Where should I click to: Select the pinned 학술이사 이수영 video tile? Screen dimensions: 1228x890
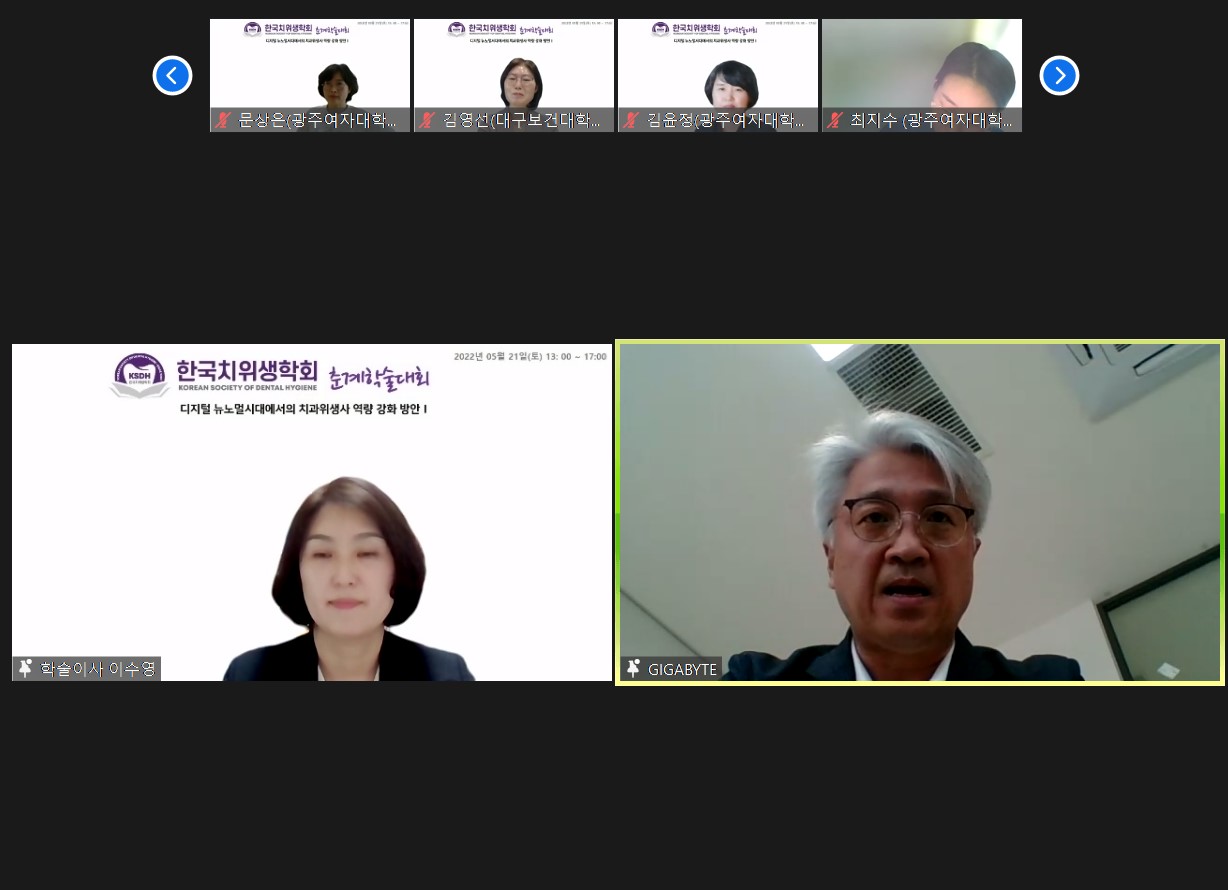(x=312, y=512)
